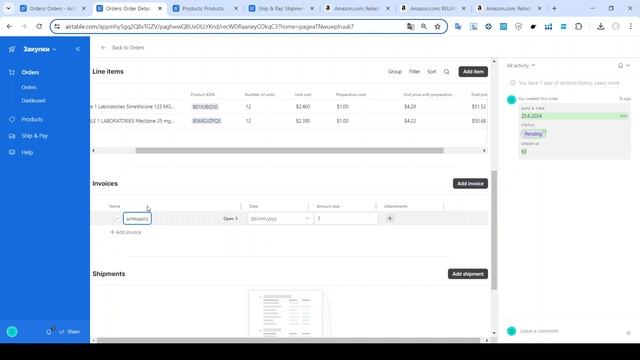640x360 pixels.
Task: Expand chevron next to activity bell
Action: (x=628, y=65)
